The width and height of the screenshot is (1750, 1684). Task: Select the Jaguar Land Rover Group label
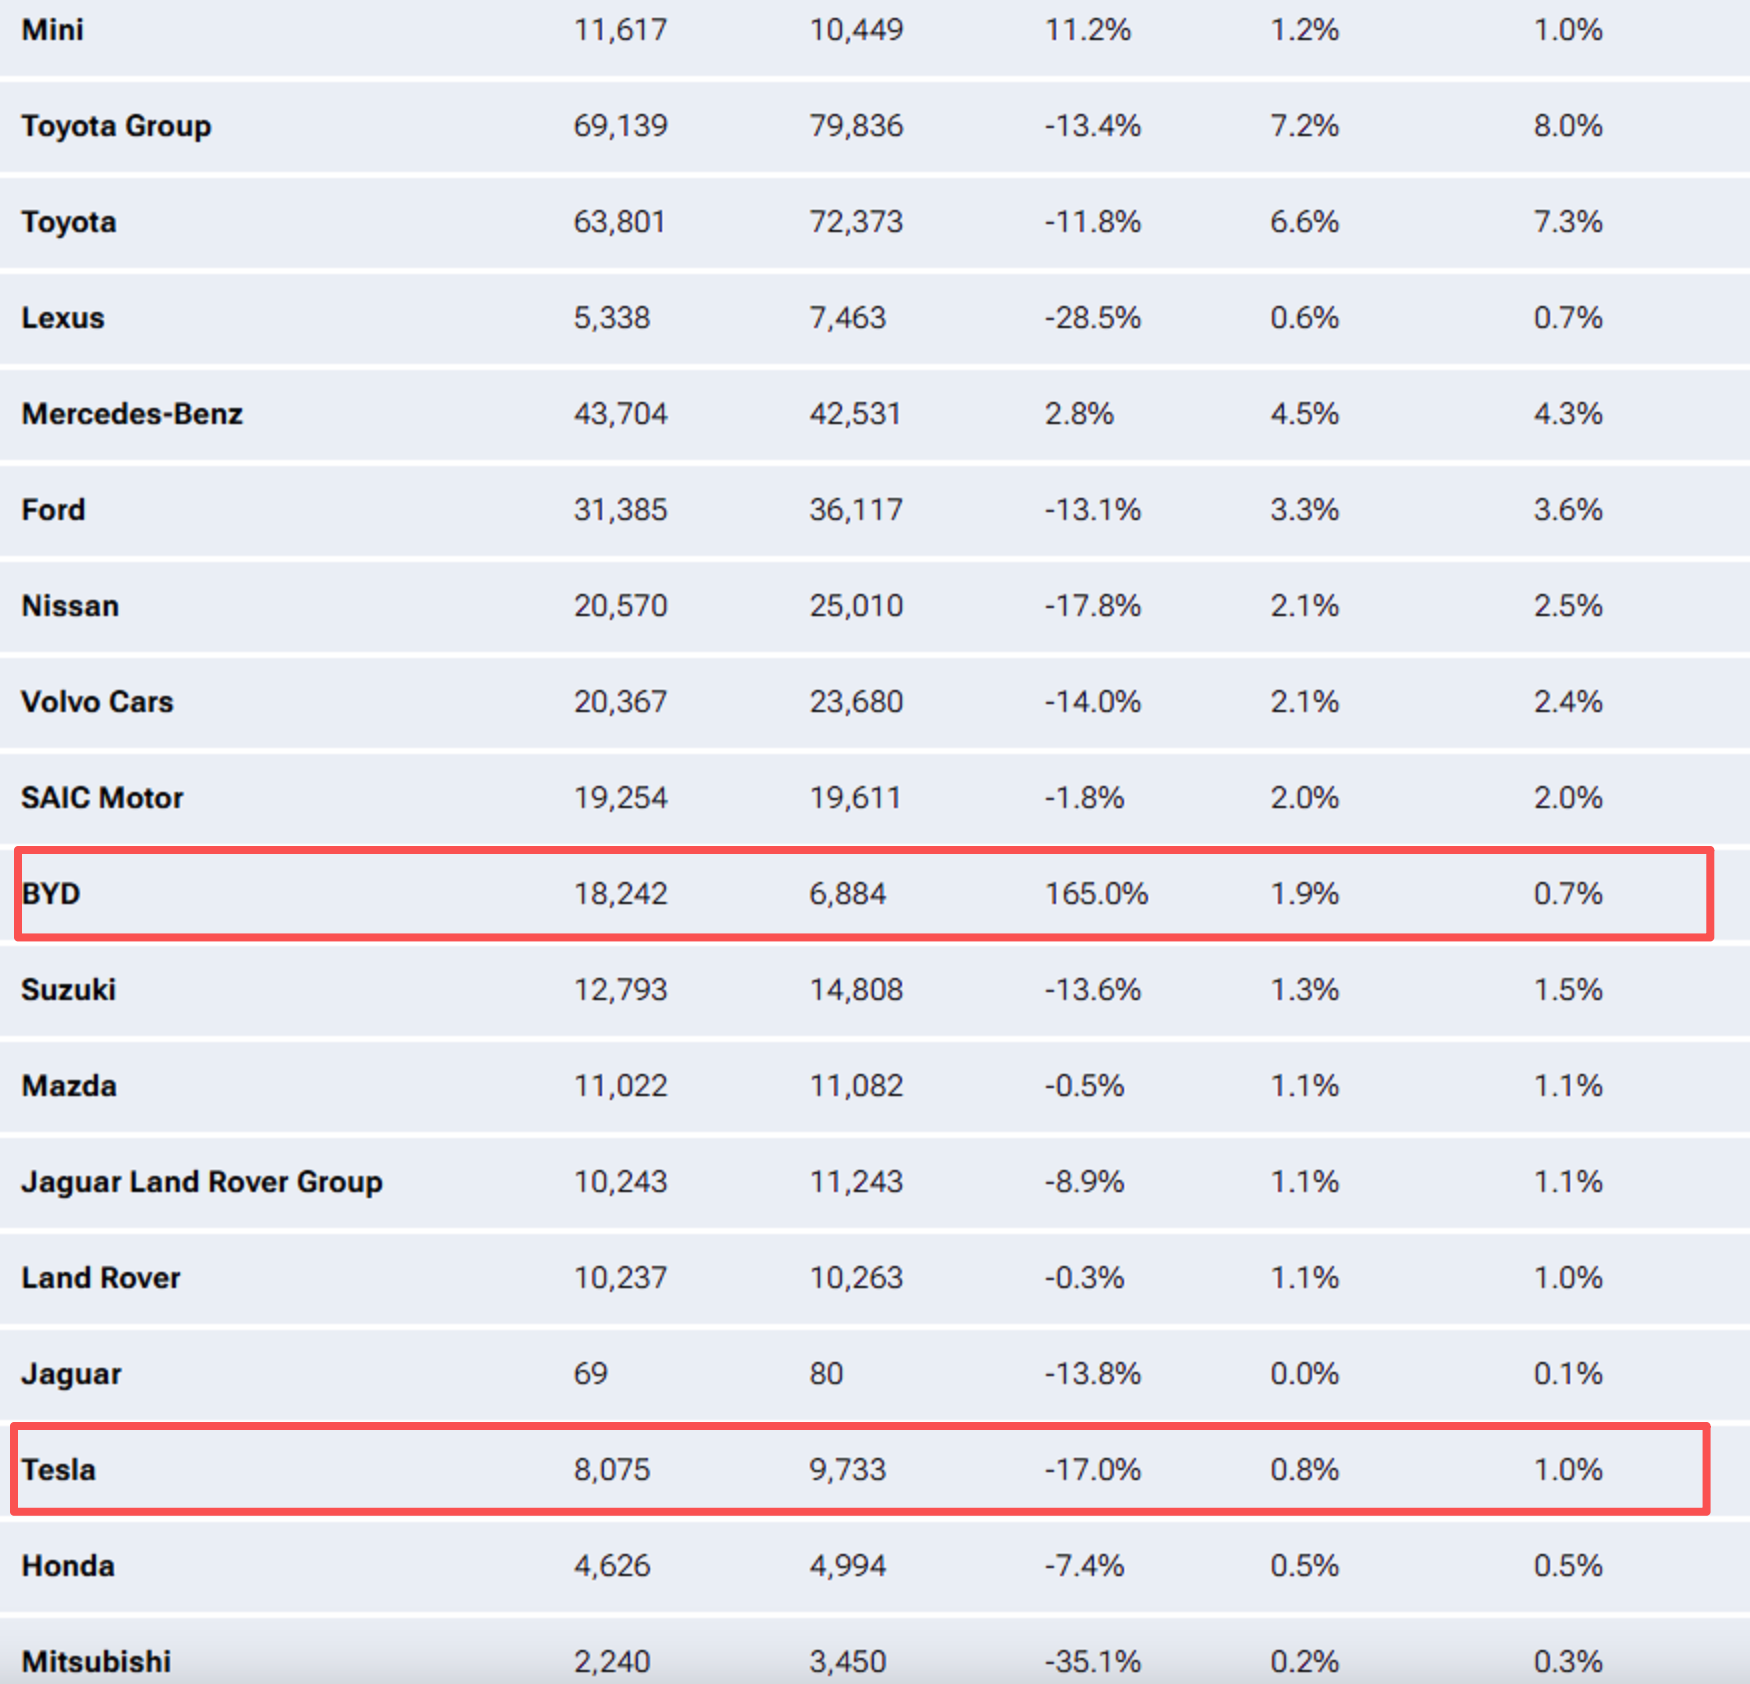(202, 1181)
